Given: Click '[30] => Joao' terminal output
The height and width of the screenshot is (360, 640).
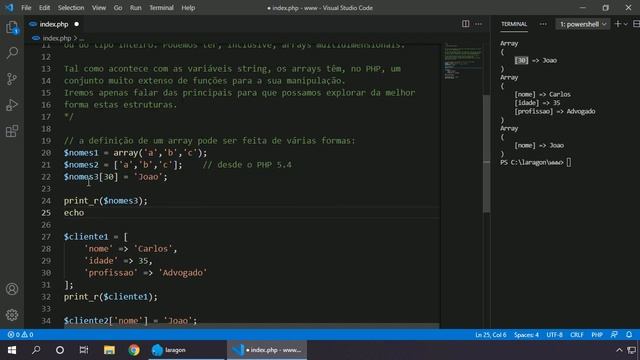Looking at the screenshot, I should point(536,60).
